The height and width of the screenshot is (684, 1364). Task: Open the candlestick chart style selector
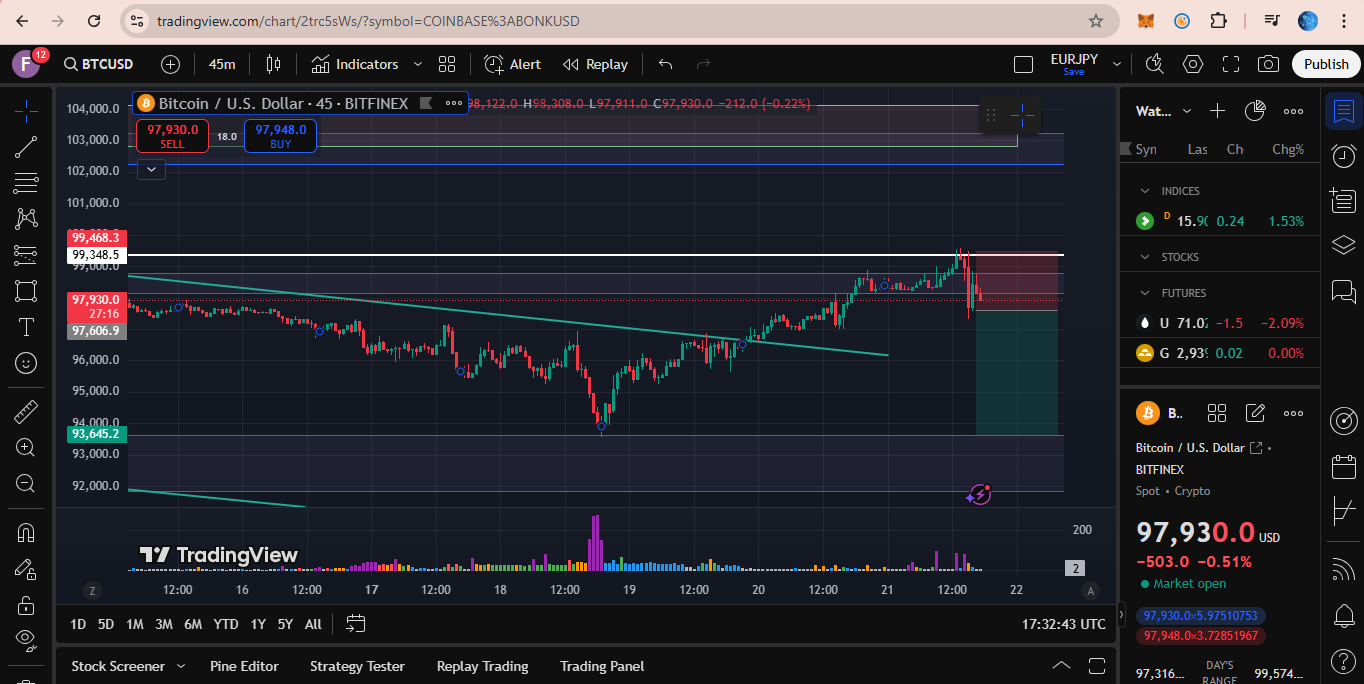coord(273,64)
